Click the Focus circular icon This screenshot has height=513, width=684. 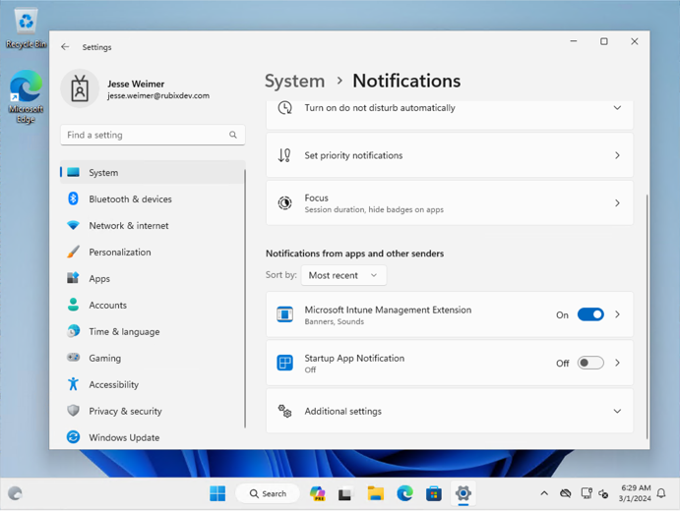(x=286, y=204)
